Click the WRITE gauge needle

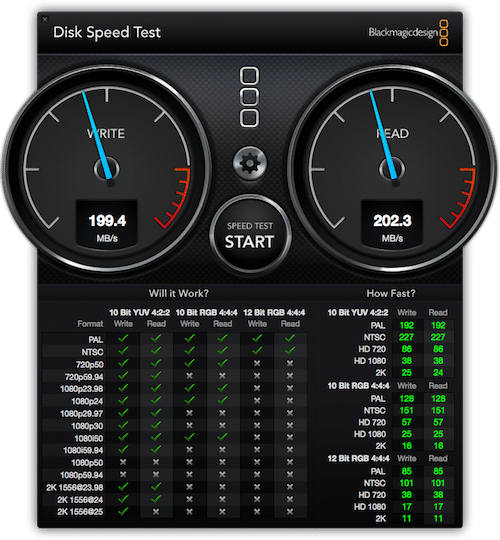pyautogui.click(x=97, y=135)
